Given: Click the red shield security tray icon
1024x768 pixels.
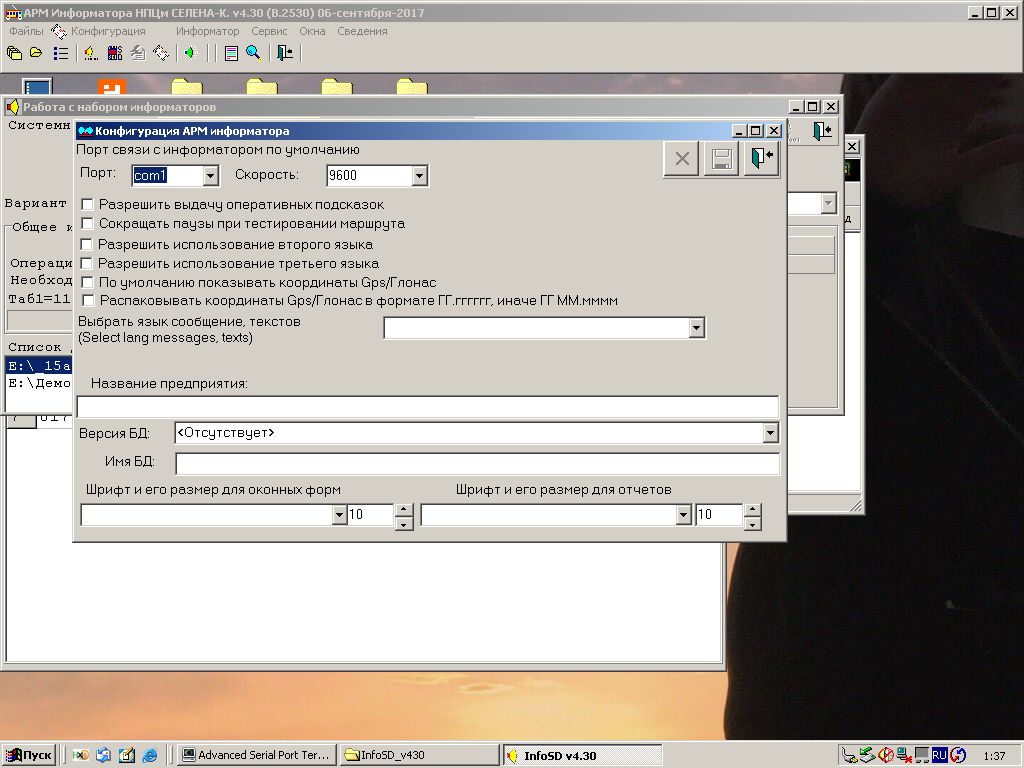Looking at the screenshot, I should 886,756.
